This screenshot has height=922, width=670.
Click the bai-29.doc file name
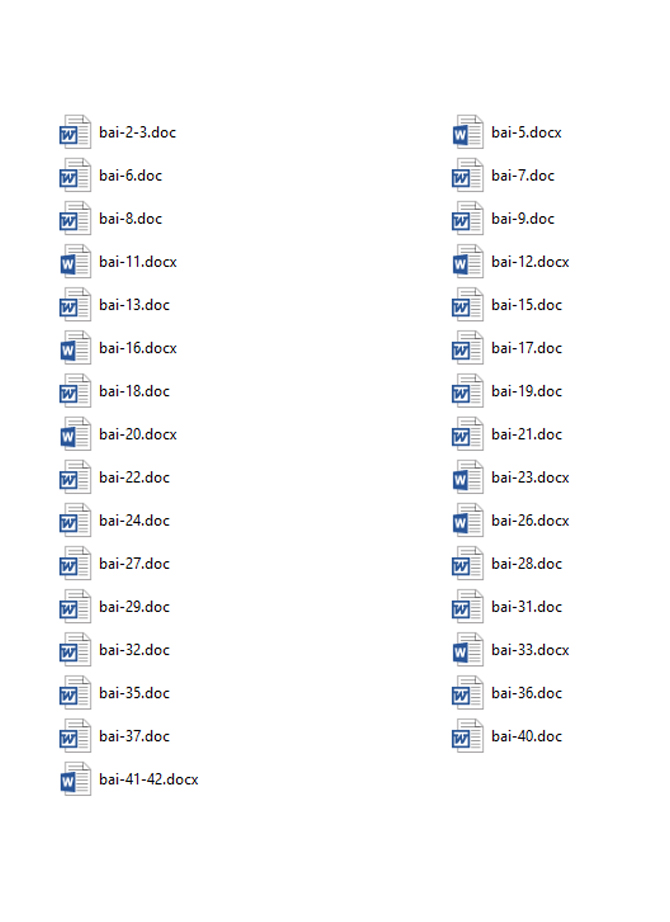pyautogui.click(x=134, y=607)
